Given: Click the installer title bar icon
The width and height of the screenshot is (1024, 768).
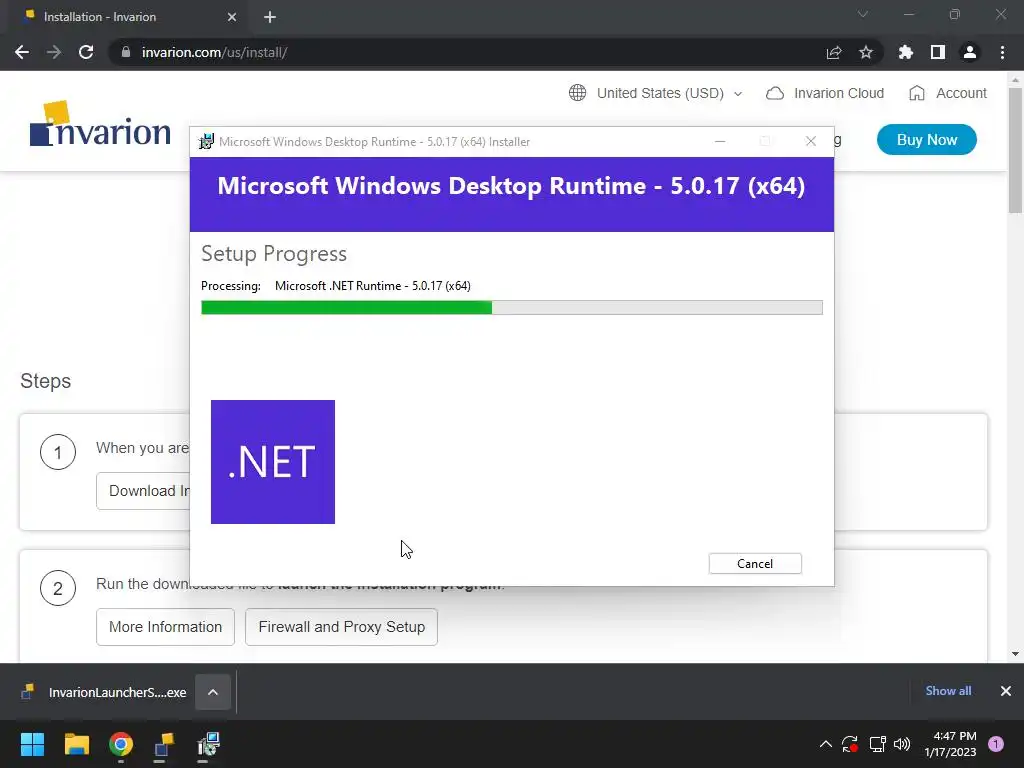Looking at the screenshot, I should tap(206, 142).
